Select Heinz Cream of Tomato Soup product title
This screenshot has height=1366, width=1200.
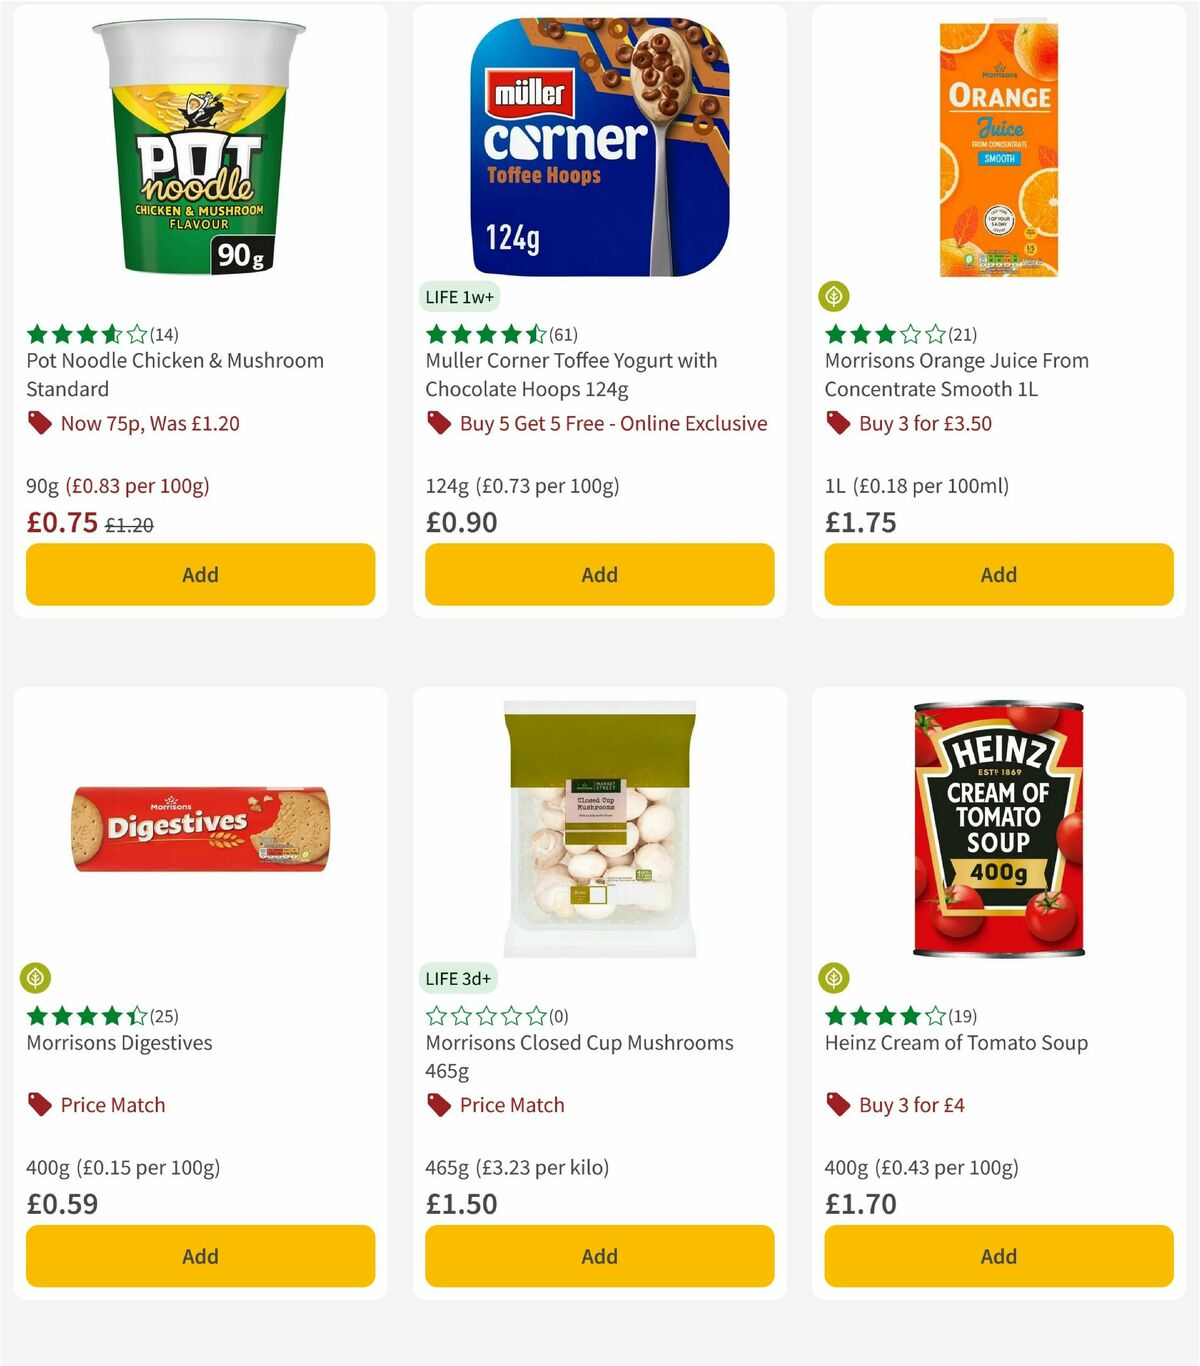pyautogui.click(x=955, y=1042)
